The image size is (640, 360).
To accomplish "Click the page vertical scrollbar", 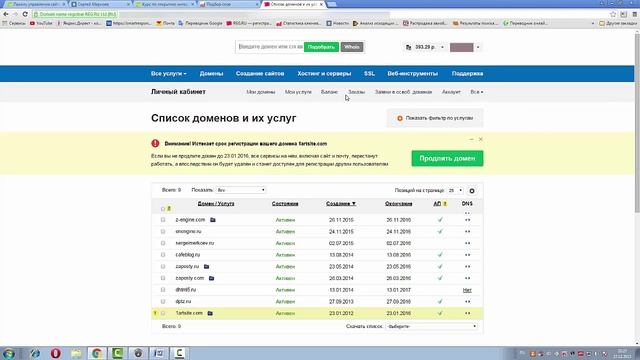I will 637,122.
